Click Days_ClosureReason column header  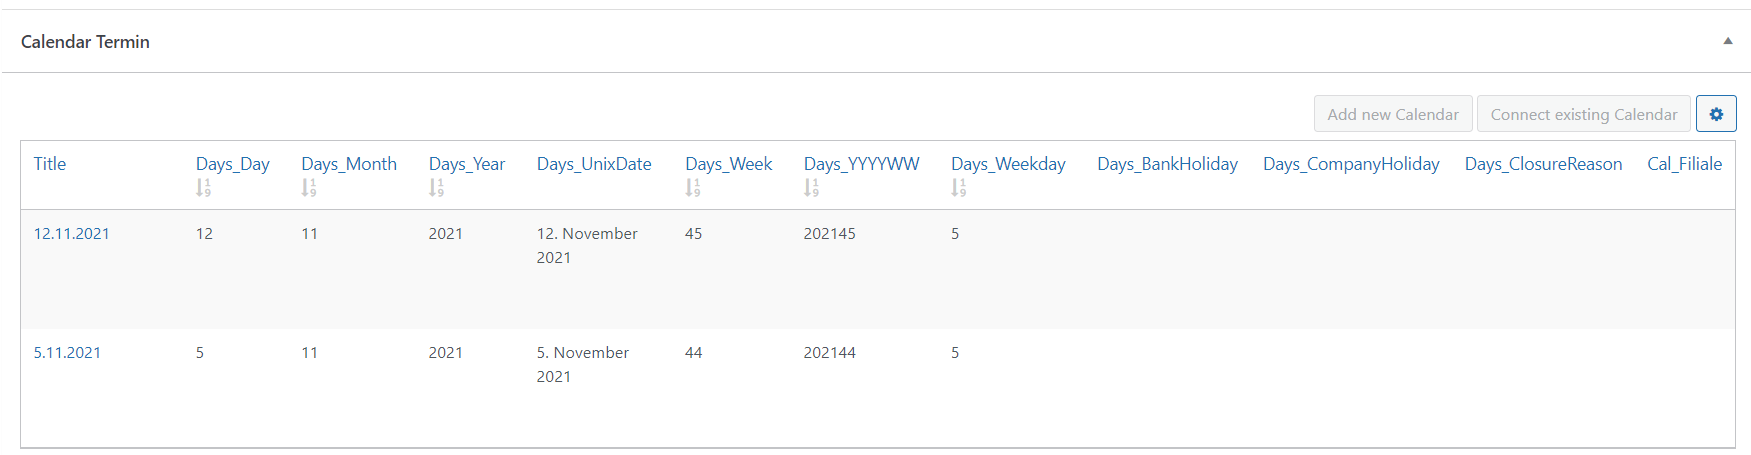pyautogui.click(x=1543, y=163)
